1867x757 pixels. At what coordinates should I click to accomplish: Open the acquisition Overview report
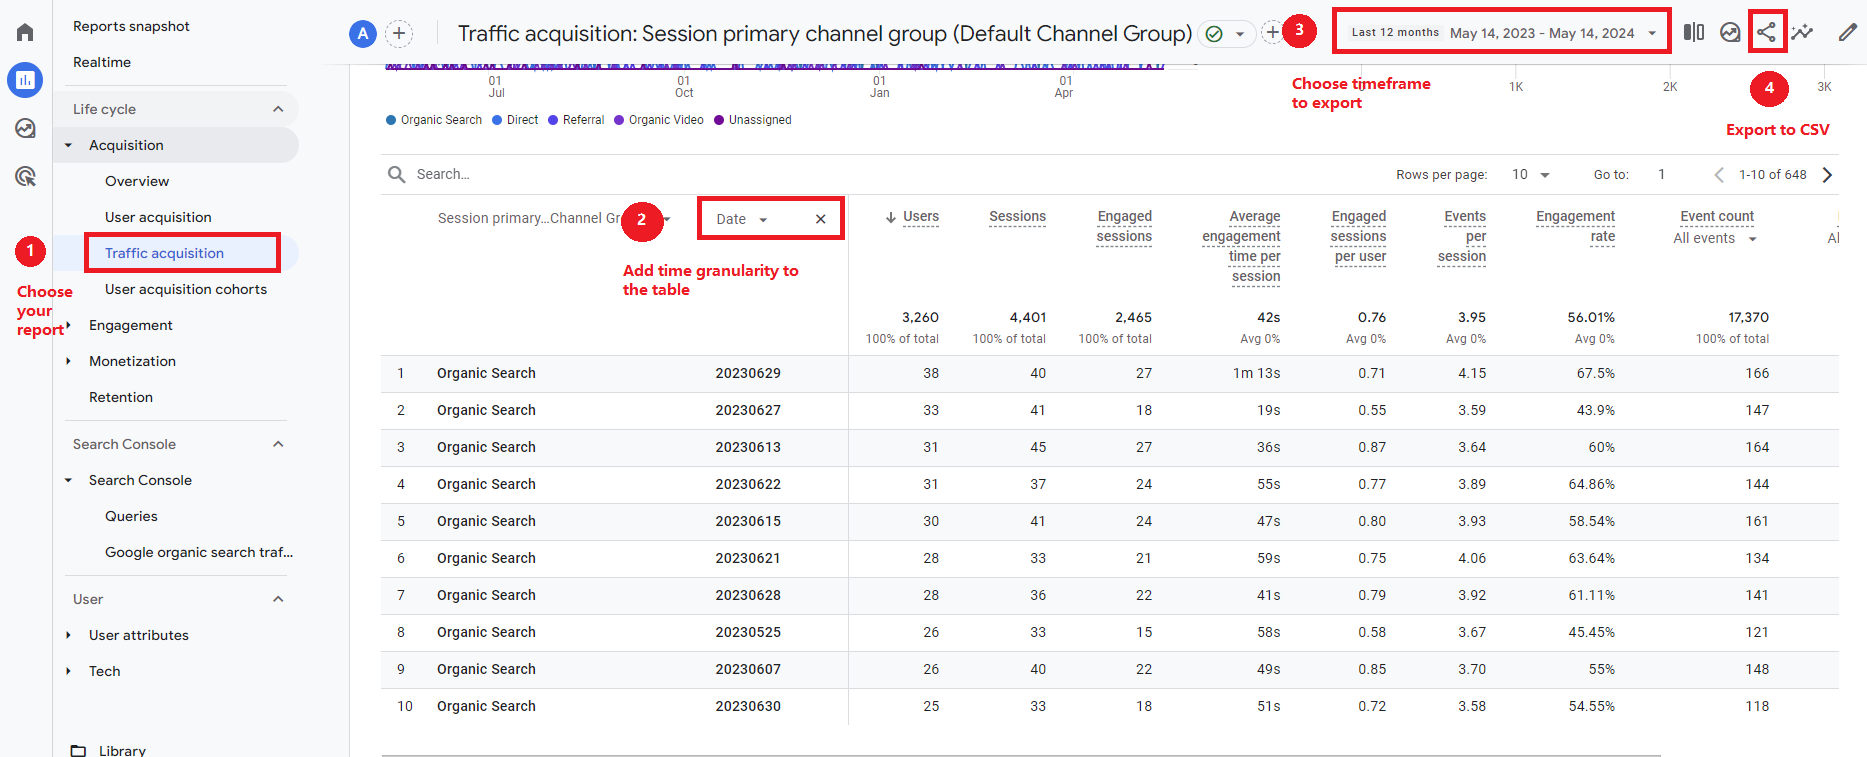pyautogui.click(x=137, y=181)
